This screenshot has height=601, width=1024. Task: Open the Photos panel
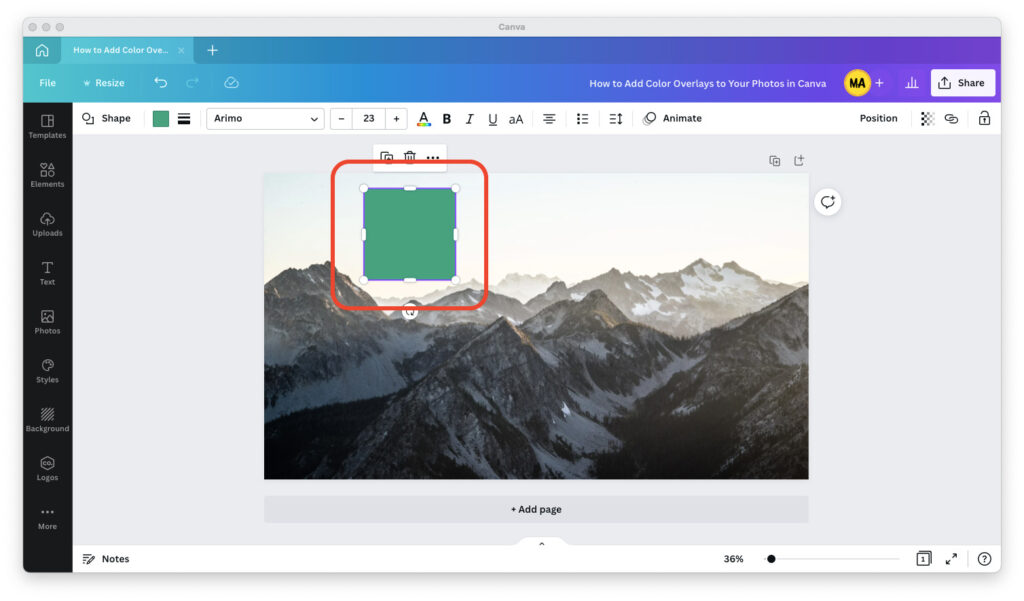click(47, 322)
